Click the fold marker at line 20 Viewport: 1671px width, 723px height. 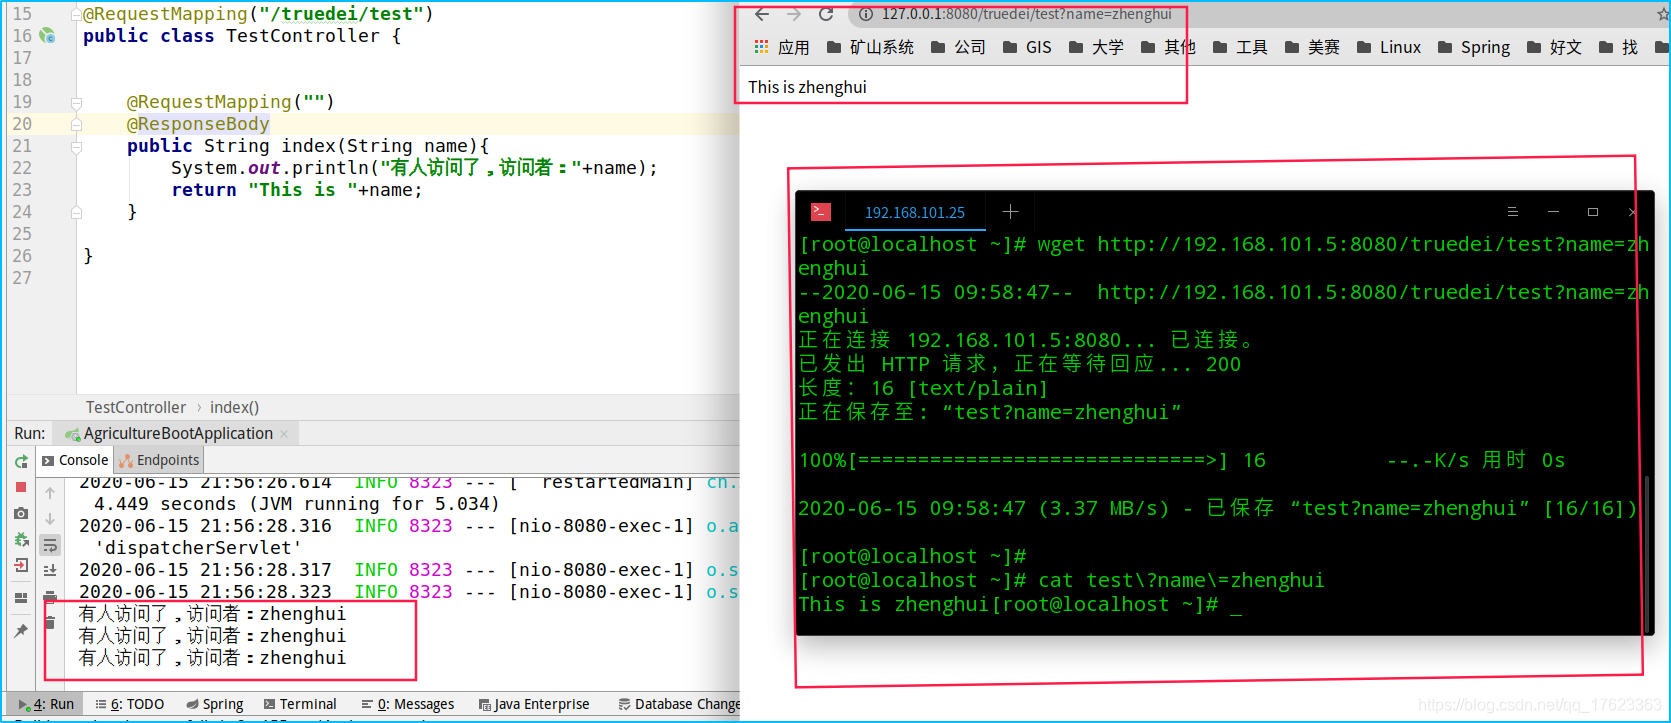(x=76, y=124)
